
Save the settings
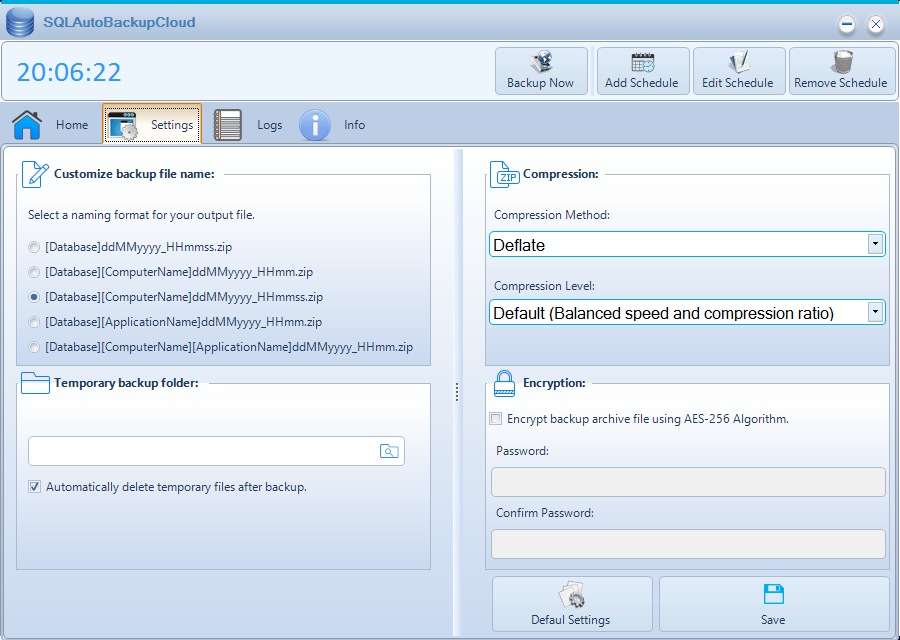pyautogui.click(x=774, y=604)
